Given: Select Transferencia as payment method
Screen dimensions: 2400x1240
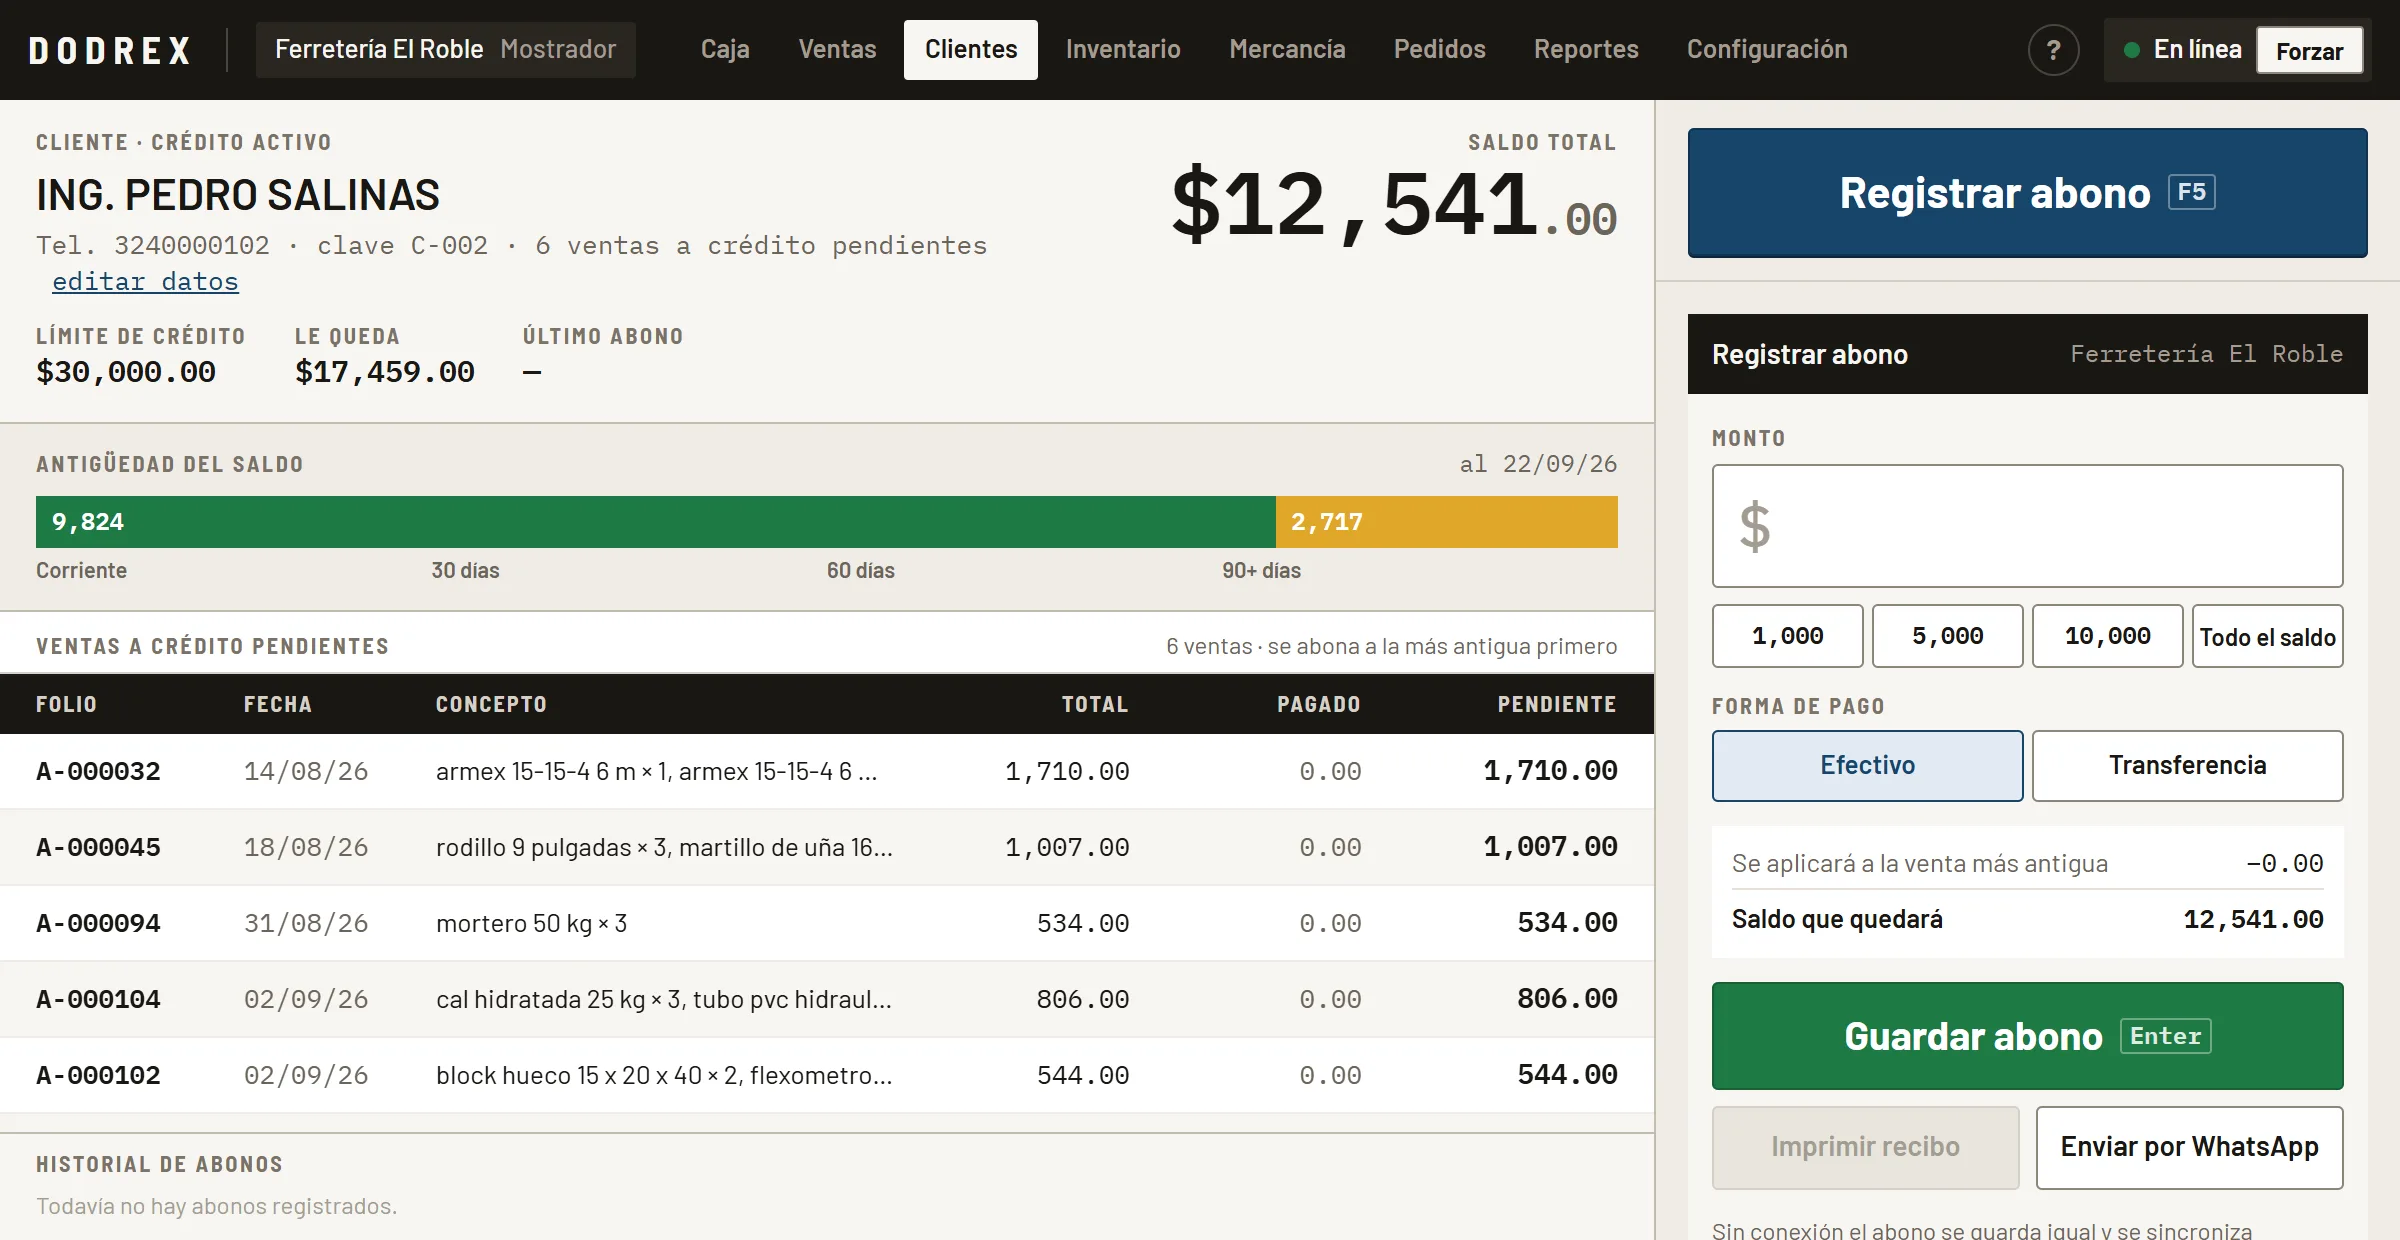Looking at the screenshot, I should point(2188,766).
